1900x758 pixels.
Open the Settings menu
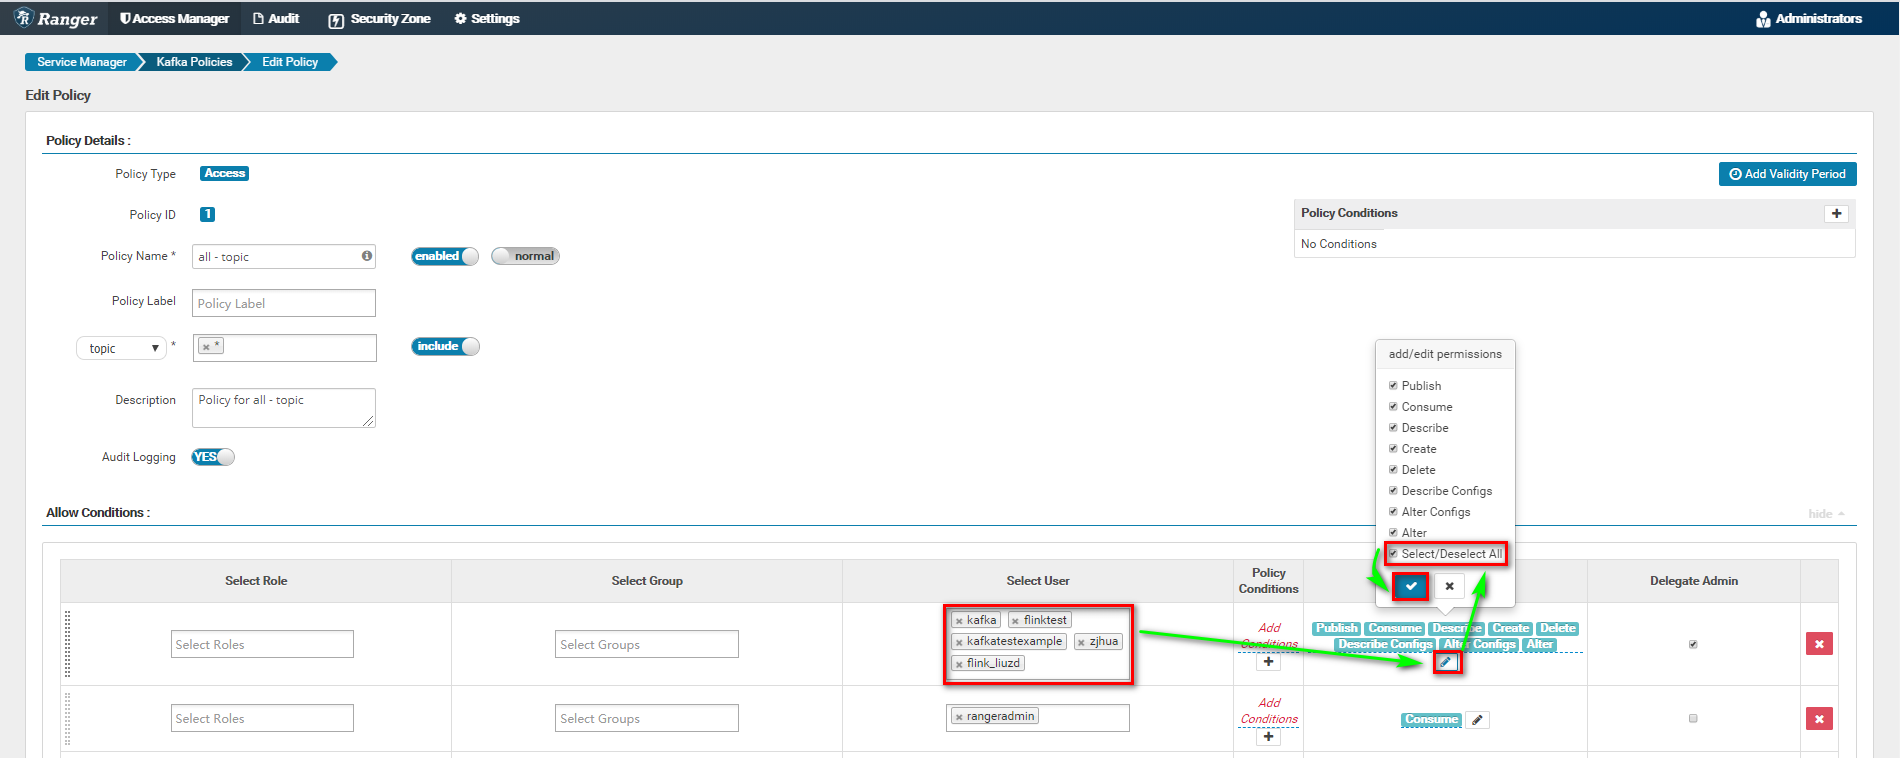487,18
